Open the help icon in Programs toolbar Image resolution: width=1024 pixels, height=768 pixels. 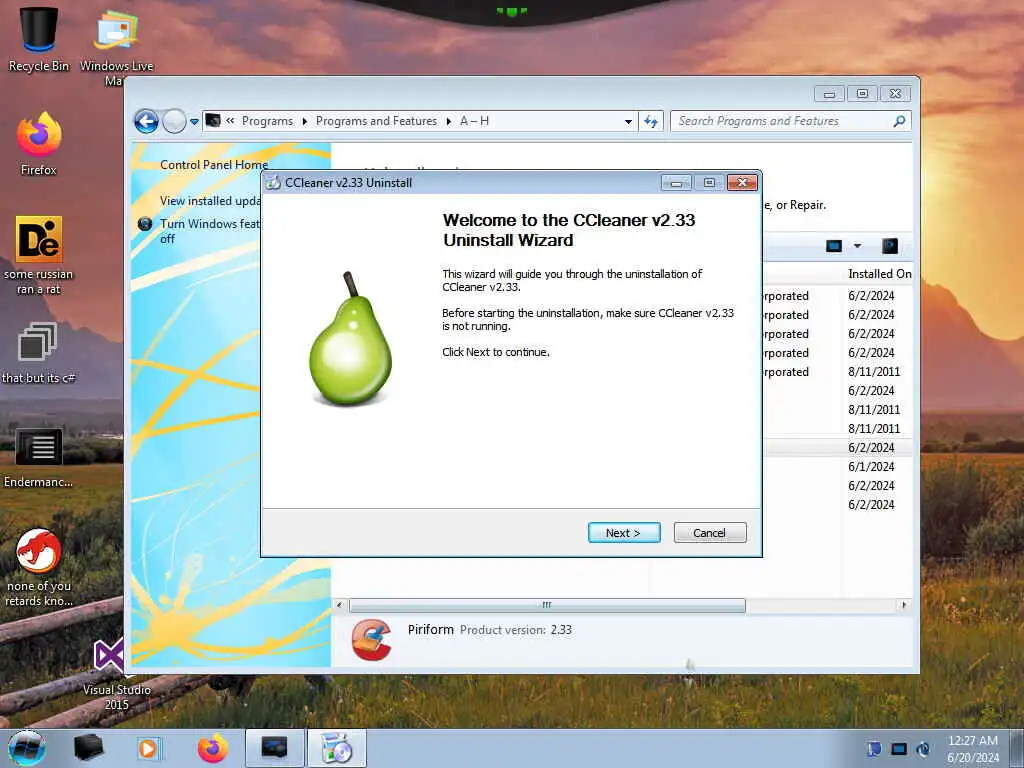889,246
